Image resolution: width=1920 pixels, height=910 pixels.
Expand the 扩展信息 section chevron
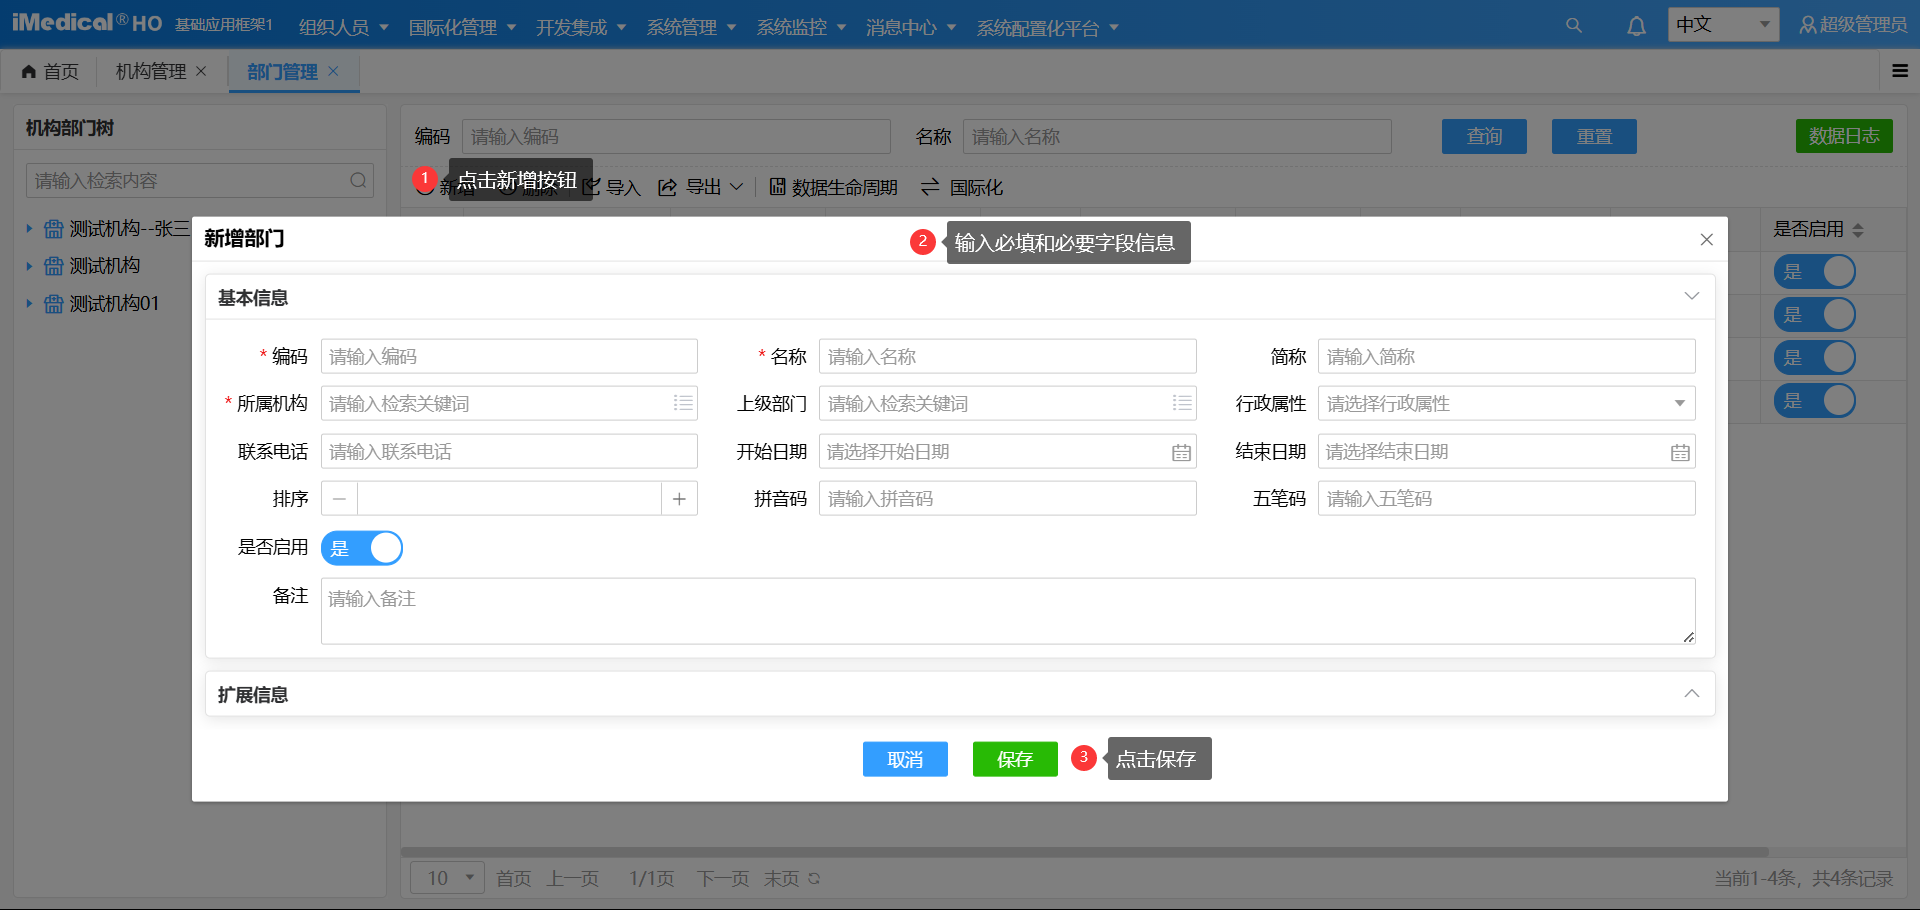(1691, 693)
